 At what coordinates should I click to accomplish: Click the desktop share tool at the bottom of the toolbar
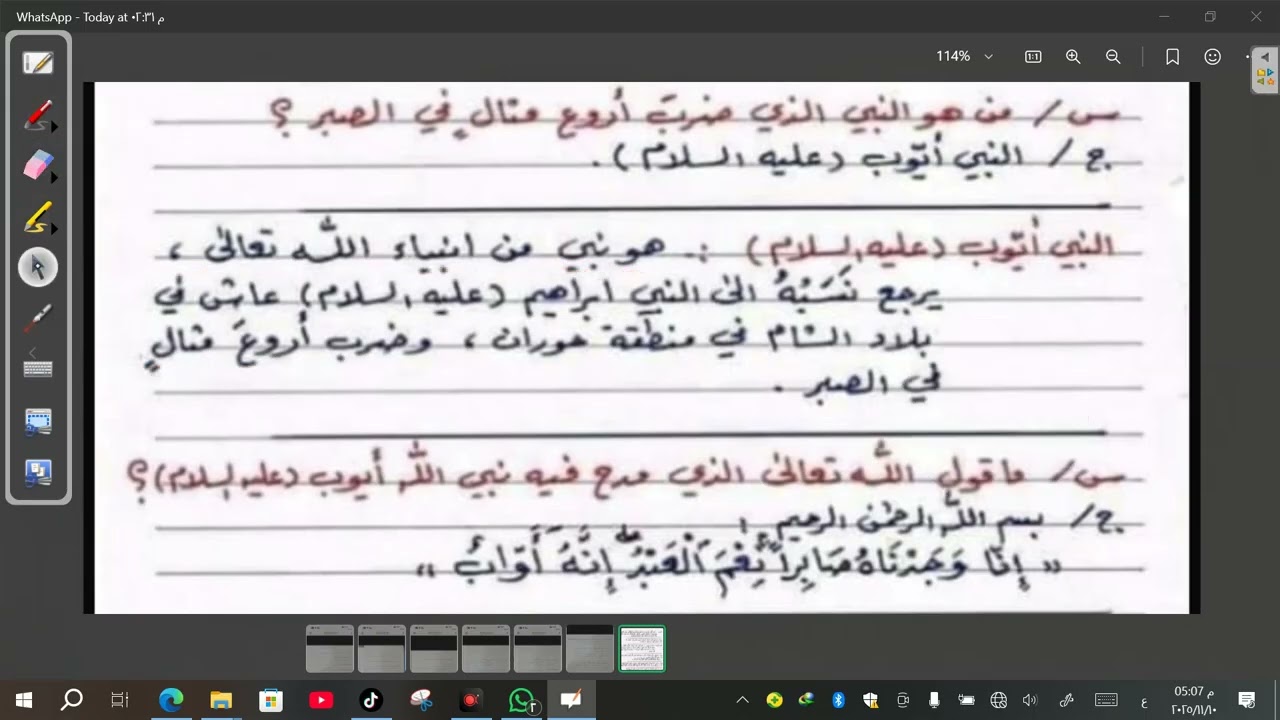(38, 472)
